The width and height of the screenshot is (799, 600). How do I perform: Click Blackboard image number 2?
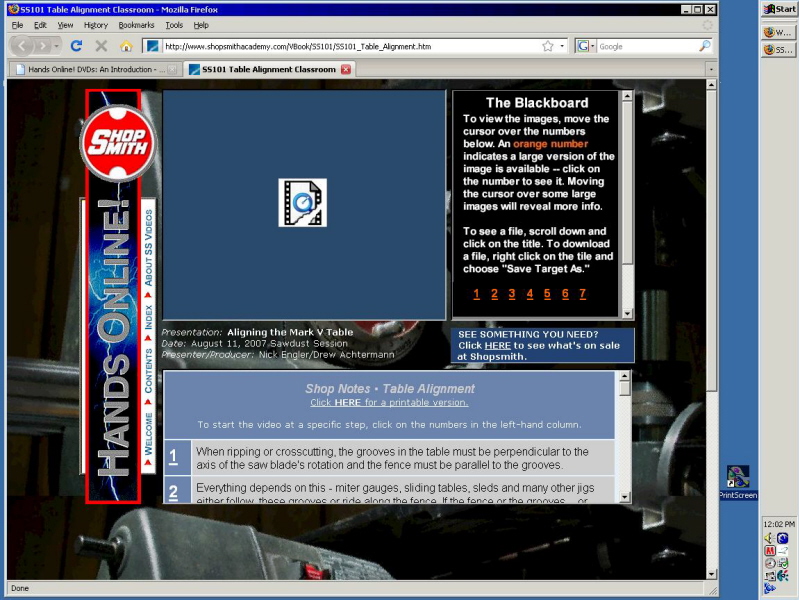pyautogui.click(x=494, y=294)
